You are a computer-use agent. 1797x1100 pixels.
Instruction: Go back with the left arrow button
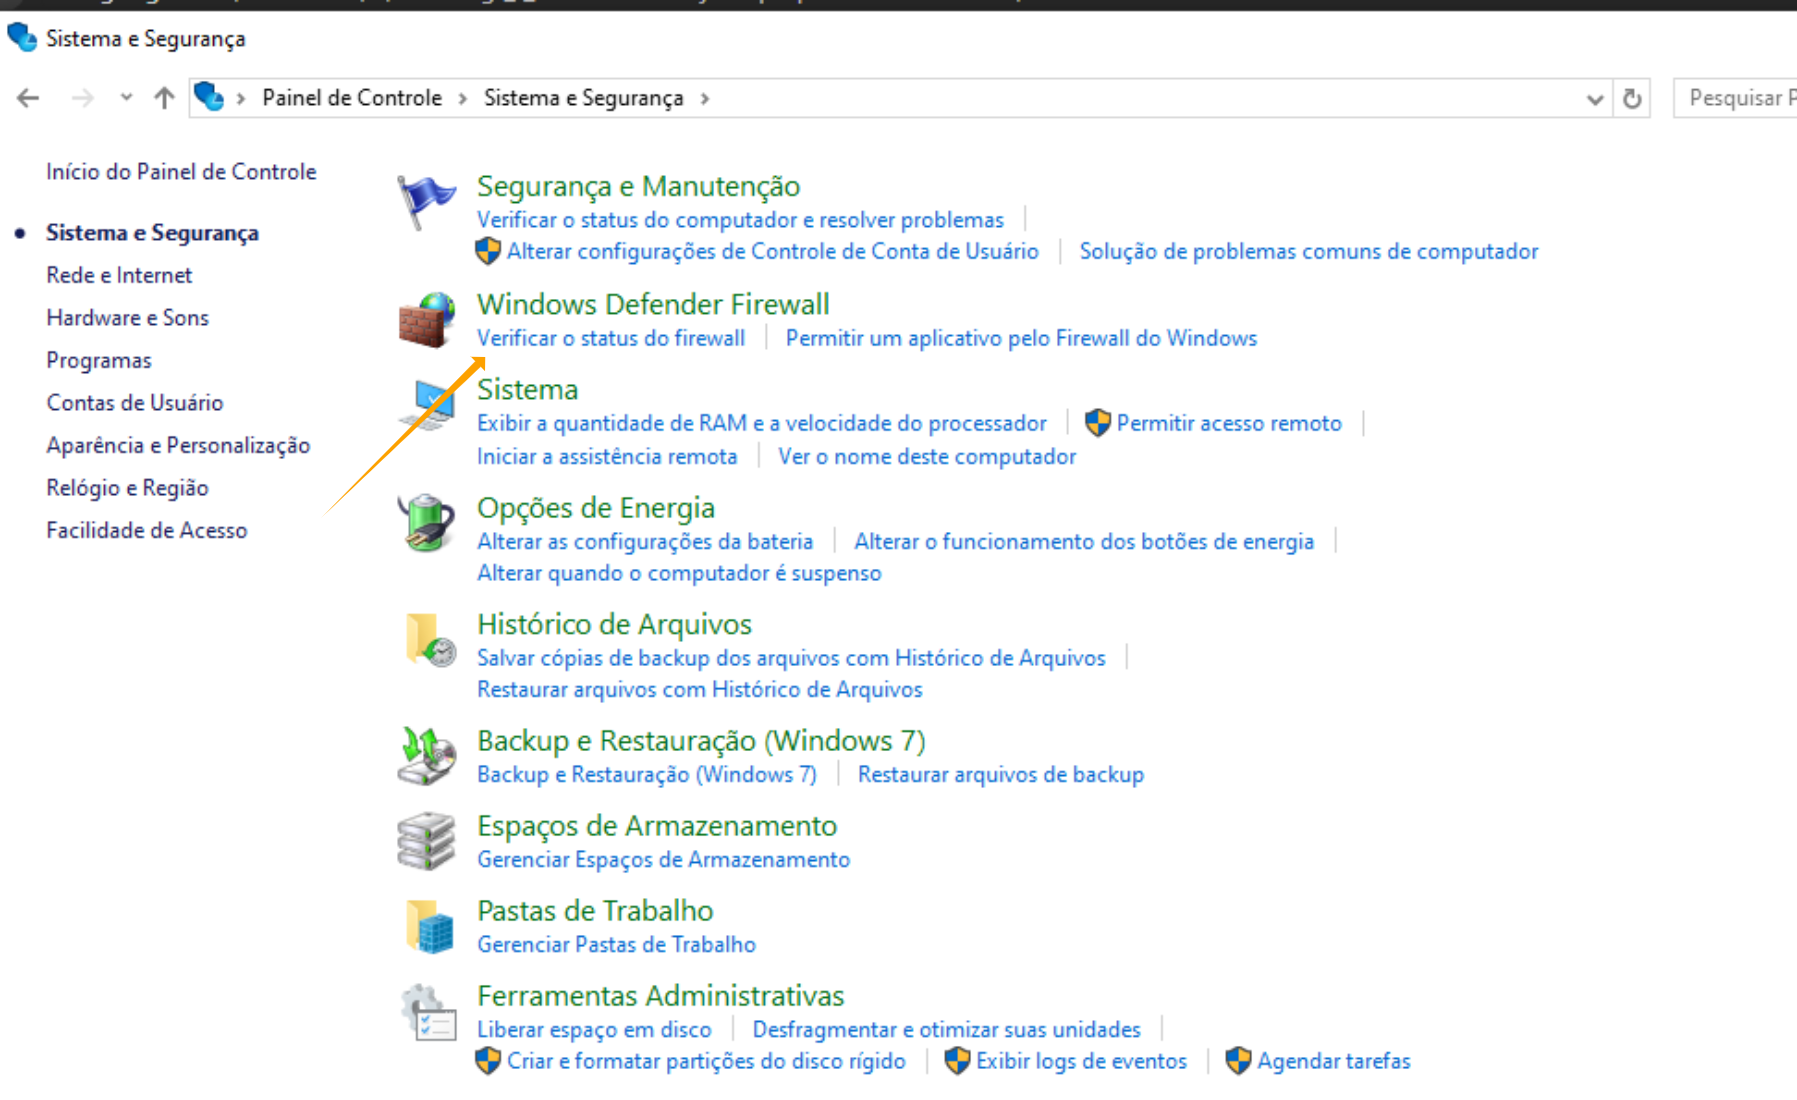(x=28, y=98)
